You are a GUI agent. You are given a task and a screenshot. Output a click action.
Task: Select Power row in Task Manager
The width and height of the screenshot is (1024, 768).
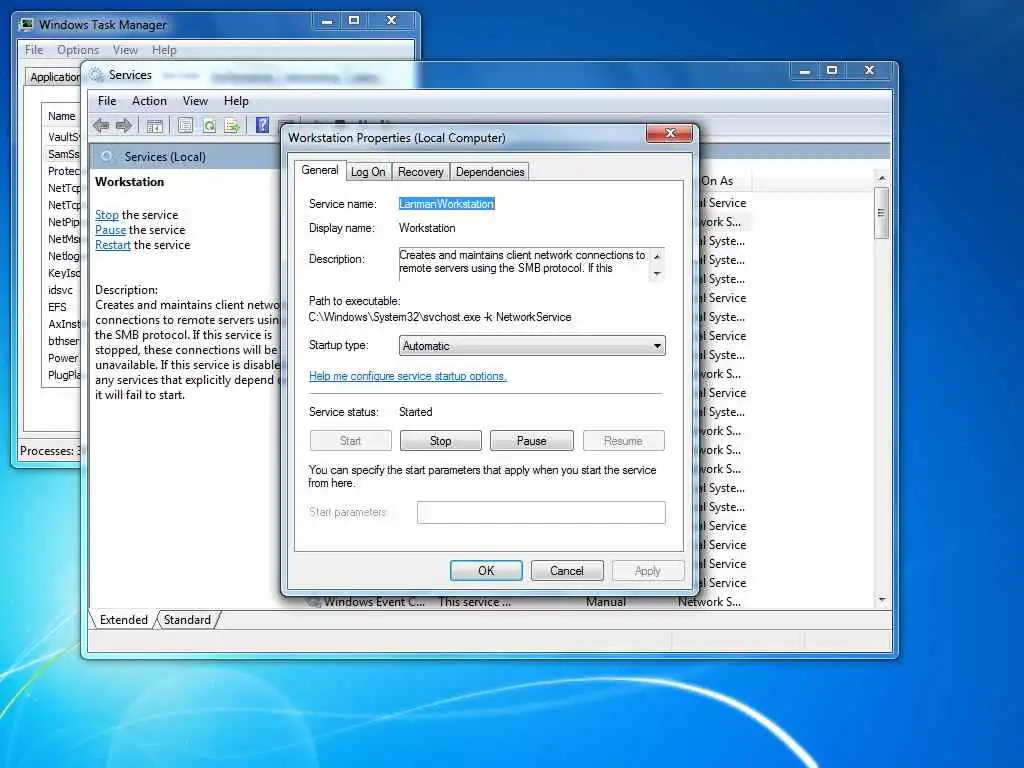point(63,358)
